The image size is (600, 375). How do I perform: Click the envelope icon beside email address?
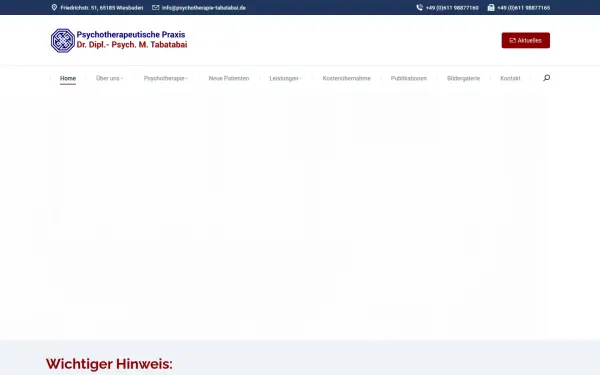pos(155,8)
